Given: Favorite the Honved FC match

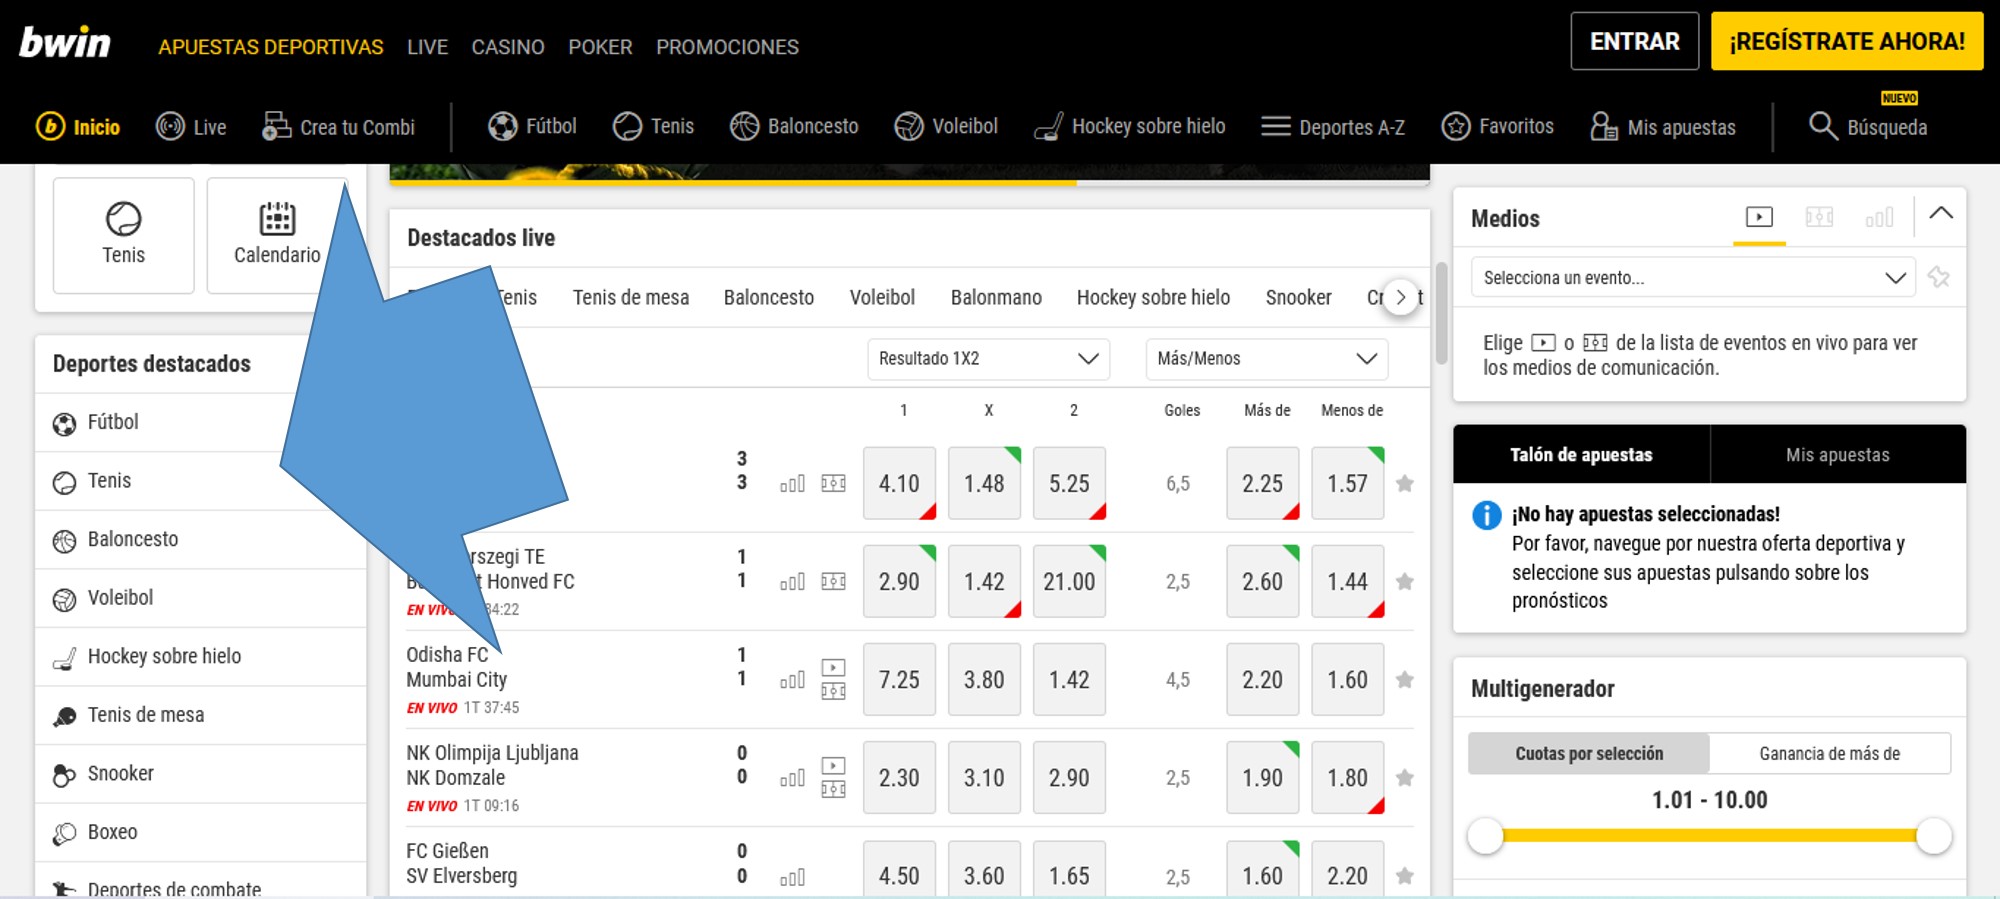Looking at the screenshot, I should 1405,582.
